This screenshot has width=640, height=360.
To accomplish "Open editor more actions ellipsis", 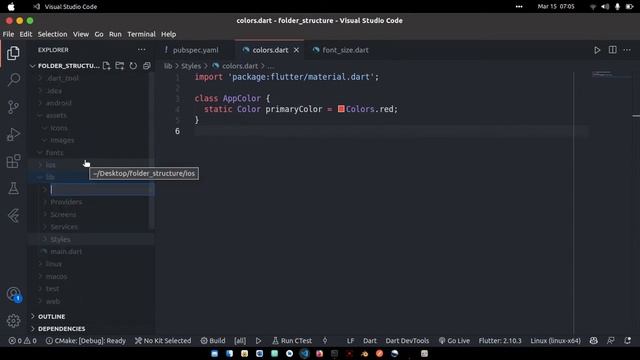I will pyautogui.click(x=627, y=50).
